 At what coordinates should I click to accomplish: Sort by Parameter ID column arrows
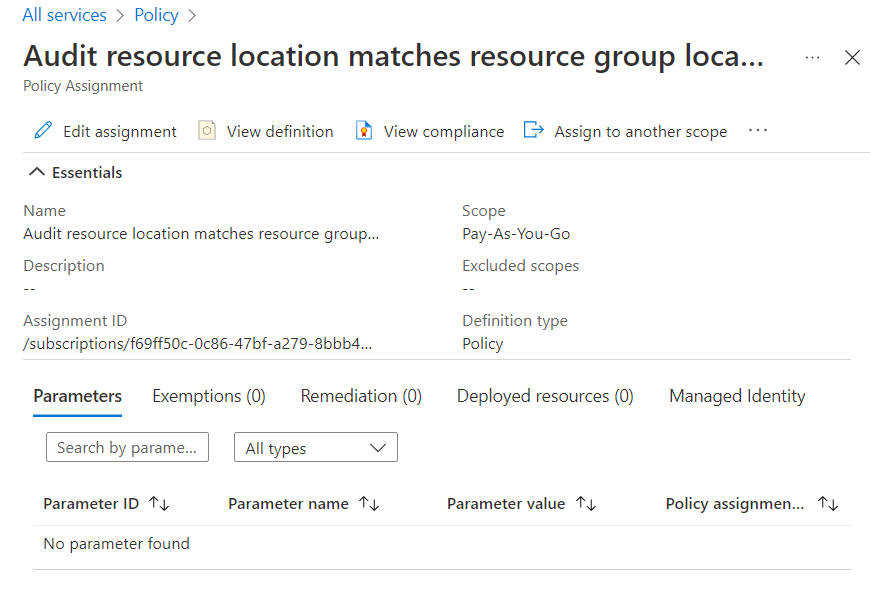point(159,504)
